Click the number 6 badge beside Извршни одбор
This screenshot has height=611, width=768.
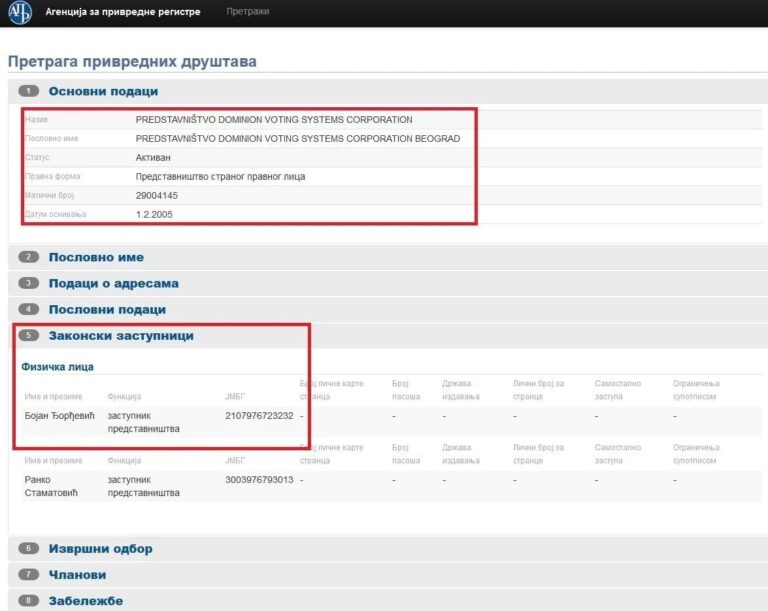[30, 549]
